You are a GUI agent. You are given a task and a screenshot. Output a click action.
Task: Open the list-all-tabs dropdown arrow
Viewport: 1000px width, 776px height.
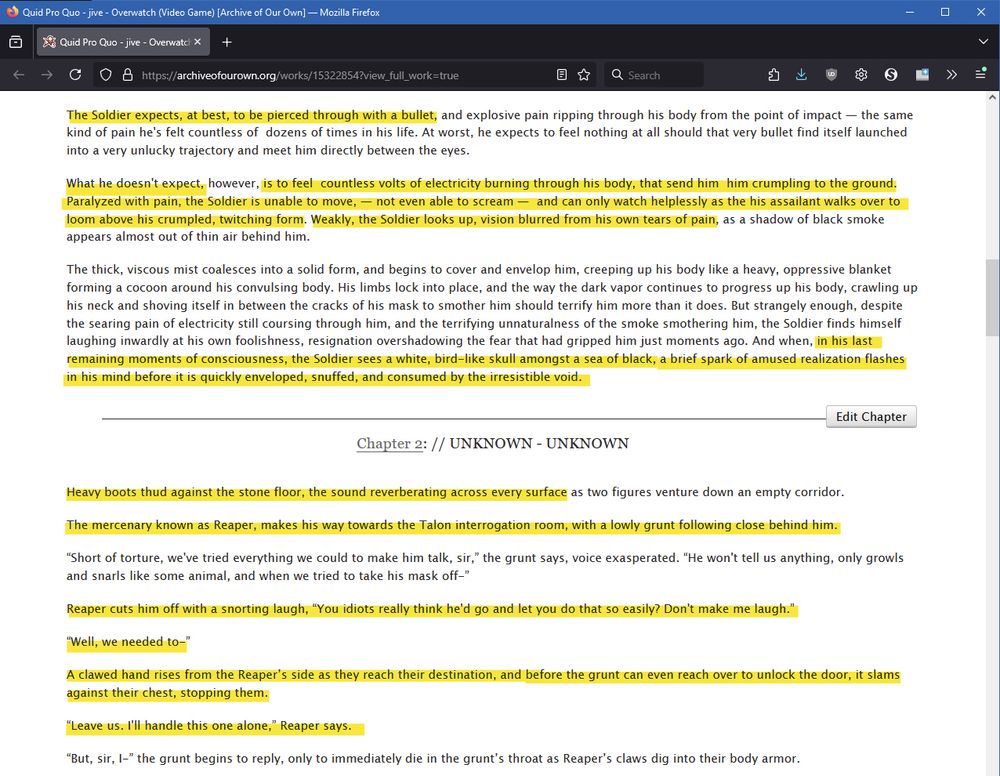tap(981, 42)
